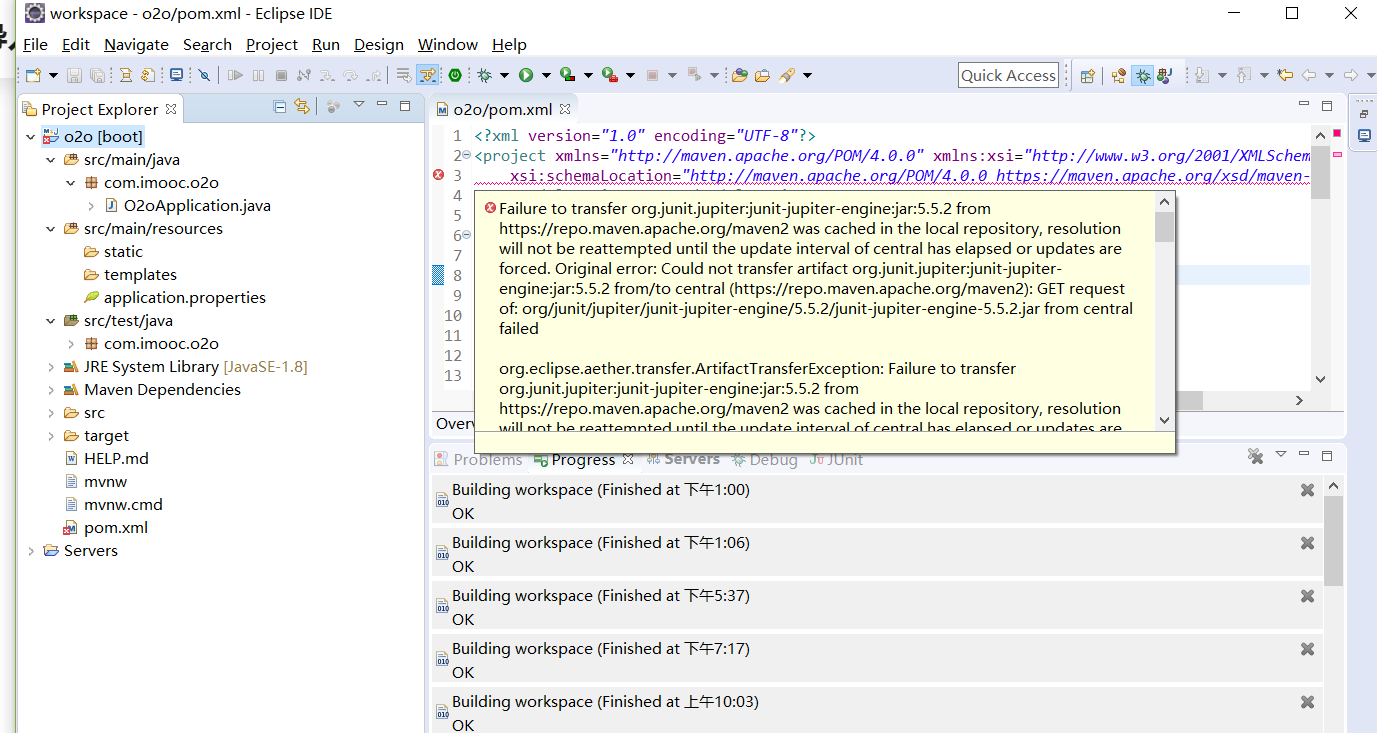
Task: Click the New file wizard icon
Action: click(x=33, y=75)
